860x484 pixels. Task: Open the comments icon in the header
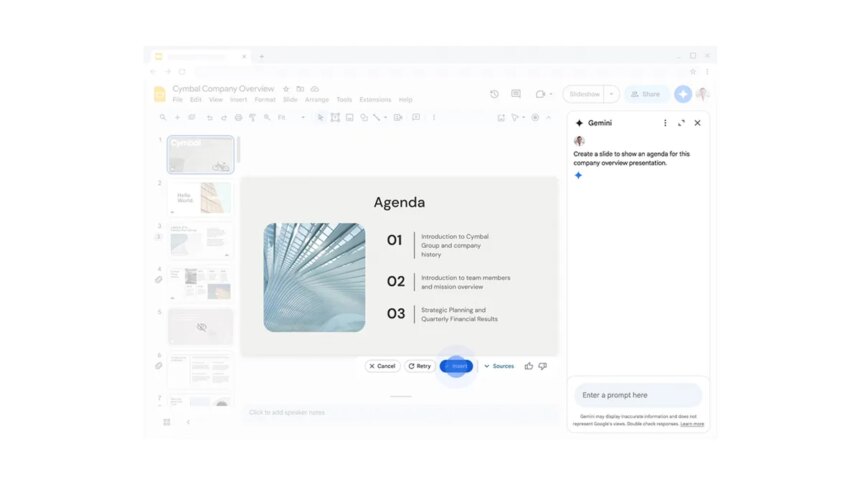(x=516, y=94)
